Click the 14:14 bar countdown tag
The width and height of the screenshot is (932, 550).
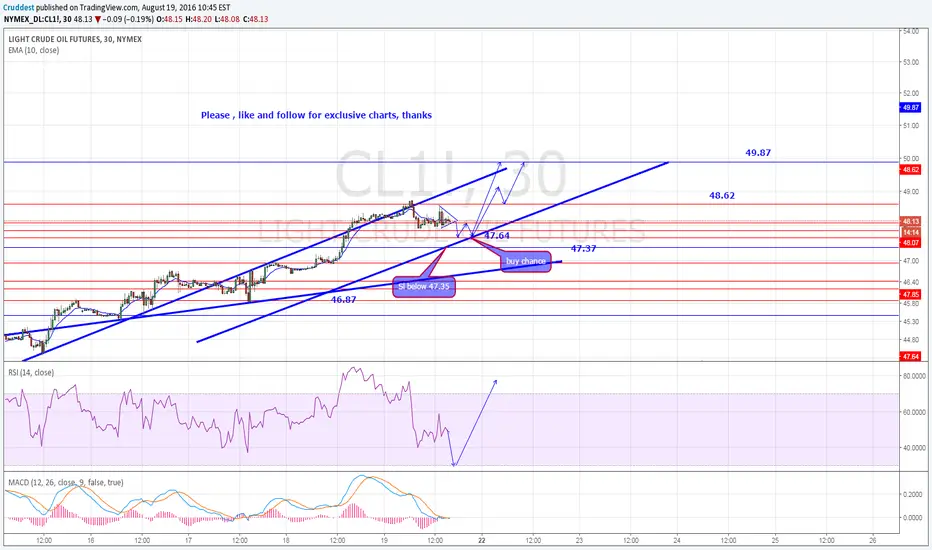pos(911,232)
